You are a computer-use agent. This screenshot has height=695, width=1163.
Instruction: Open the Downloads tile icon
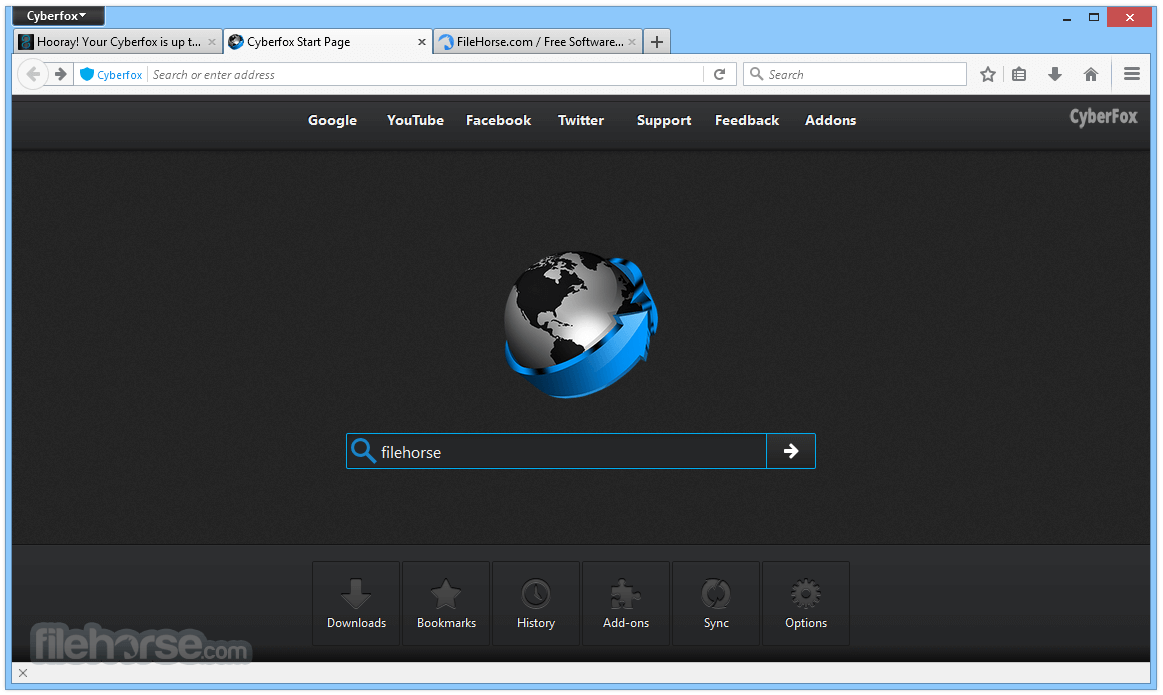coord(356,603)
